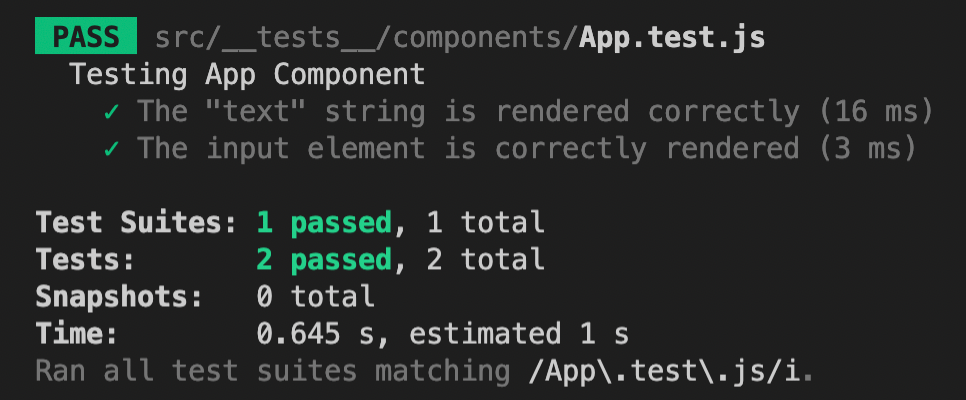Click "2 total" in the Tests row
The height and width of the screenshot is (400, 966).
coord(485,260)
